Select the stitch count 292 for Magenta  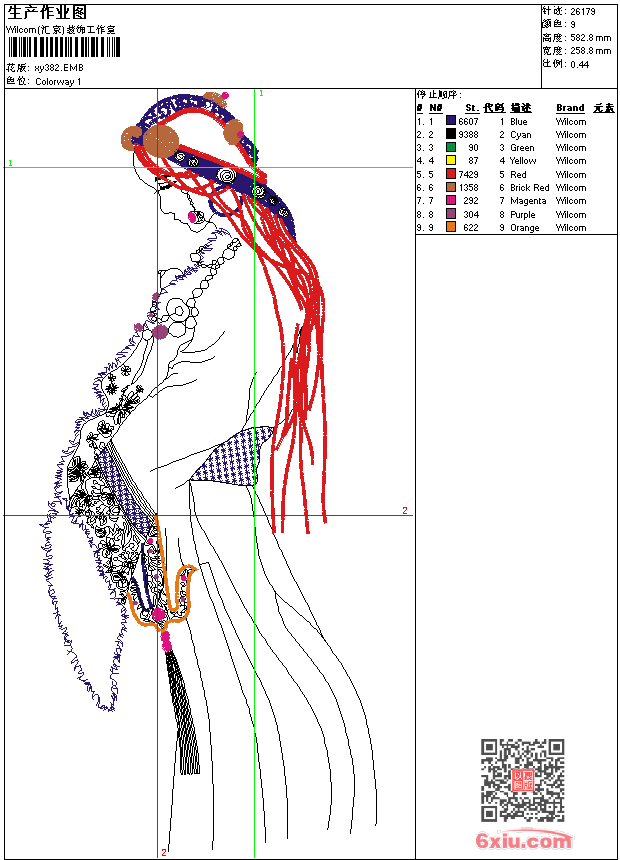(471, 201)
